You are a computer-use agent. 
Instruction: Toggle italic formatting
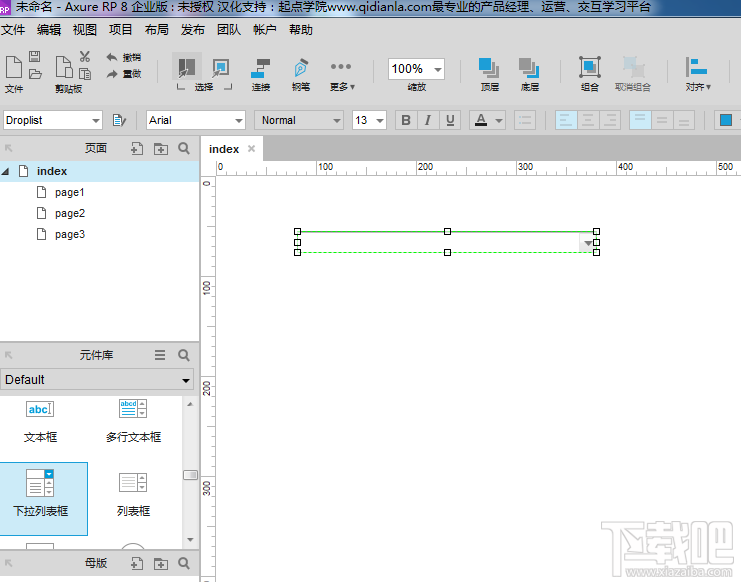[x=428, y=120]
